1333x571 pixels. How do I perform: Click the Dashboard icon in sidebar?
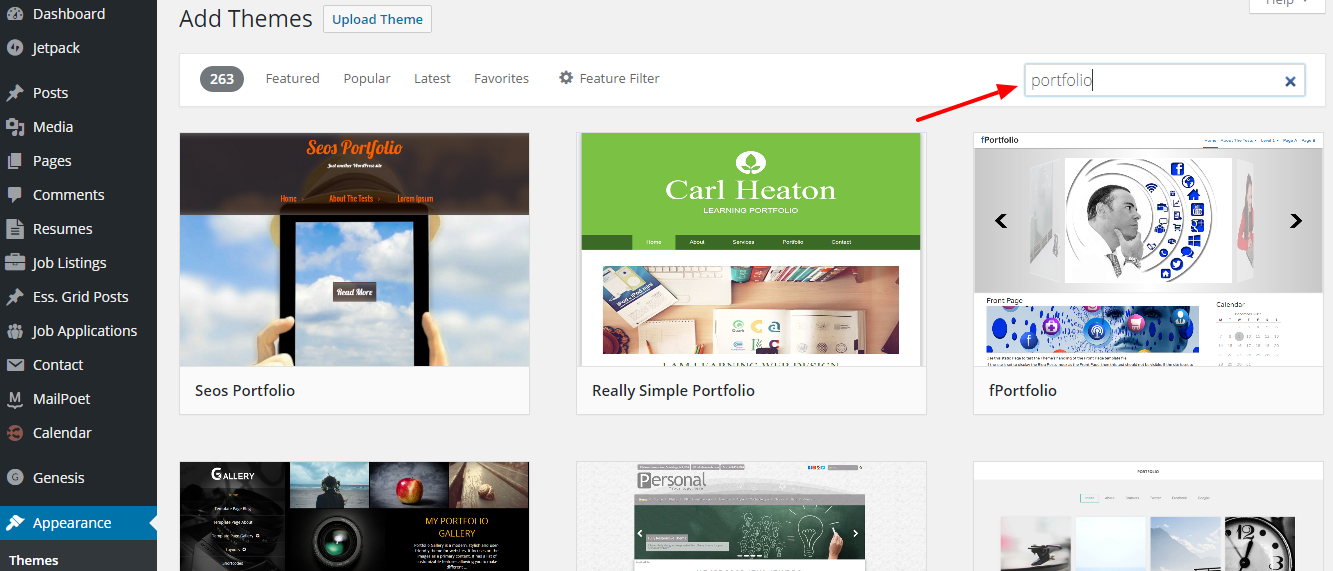pyautogui.click(x=15, y=14)
